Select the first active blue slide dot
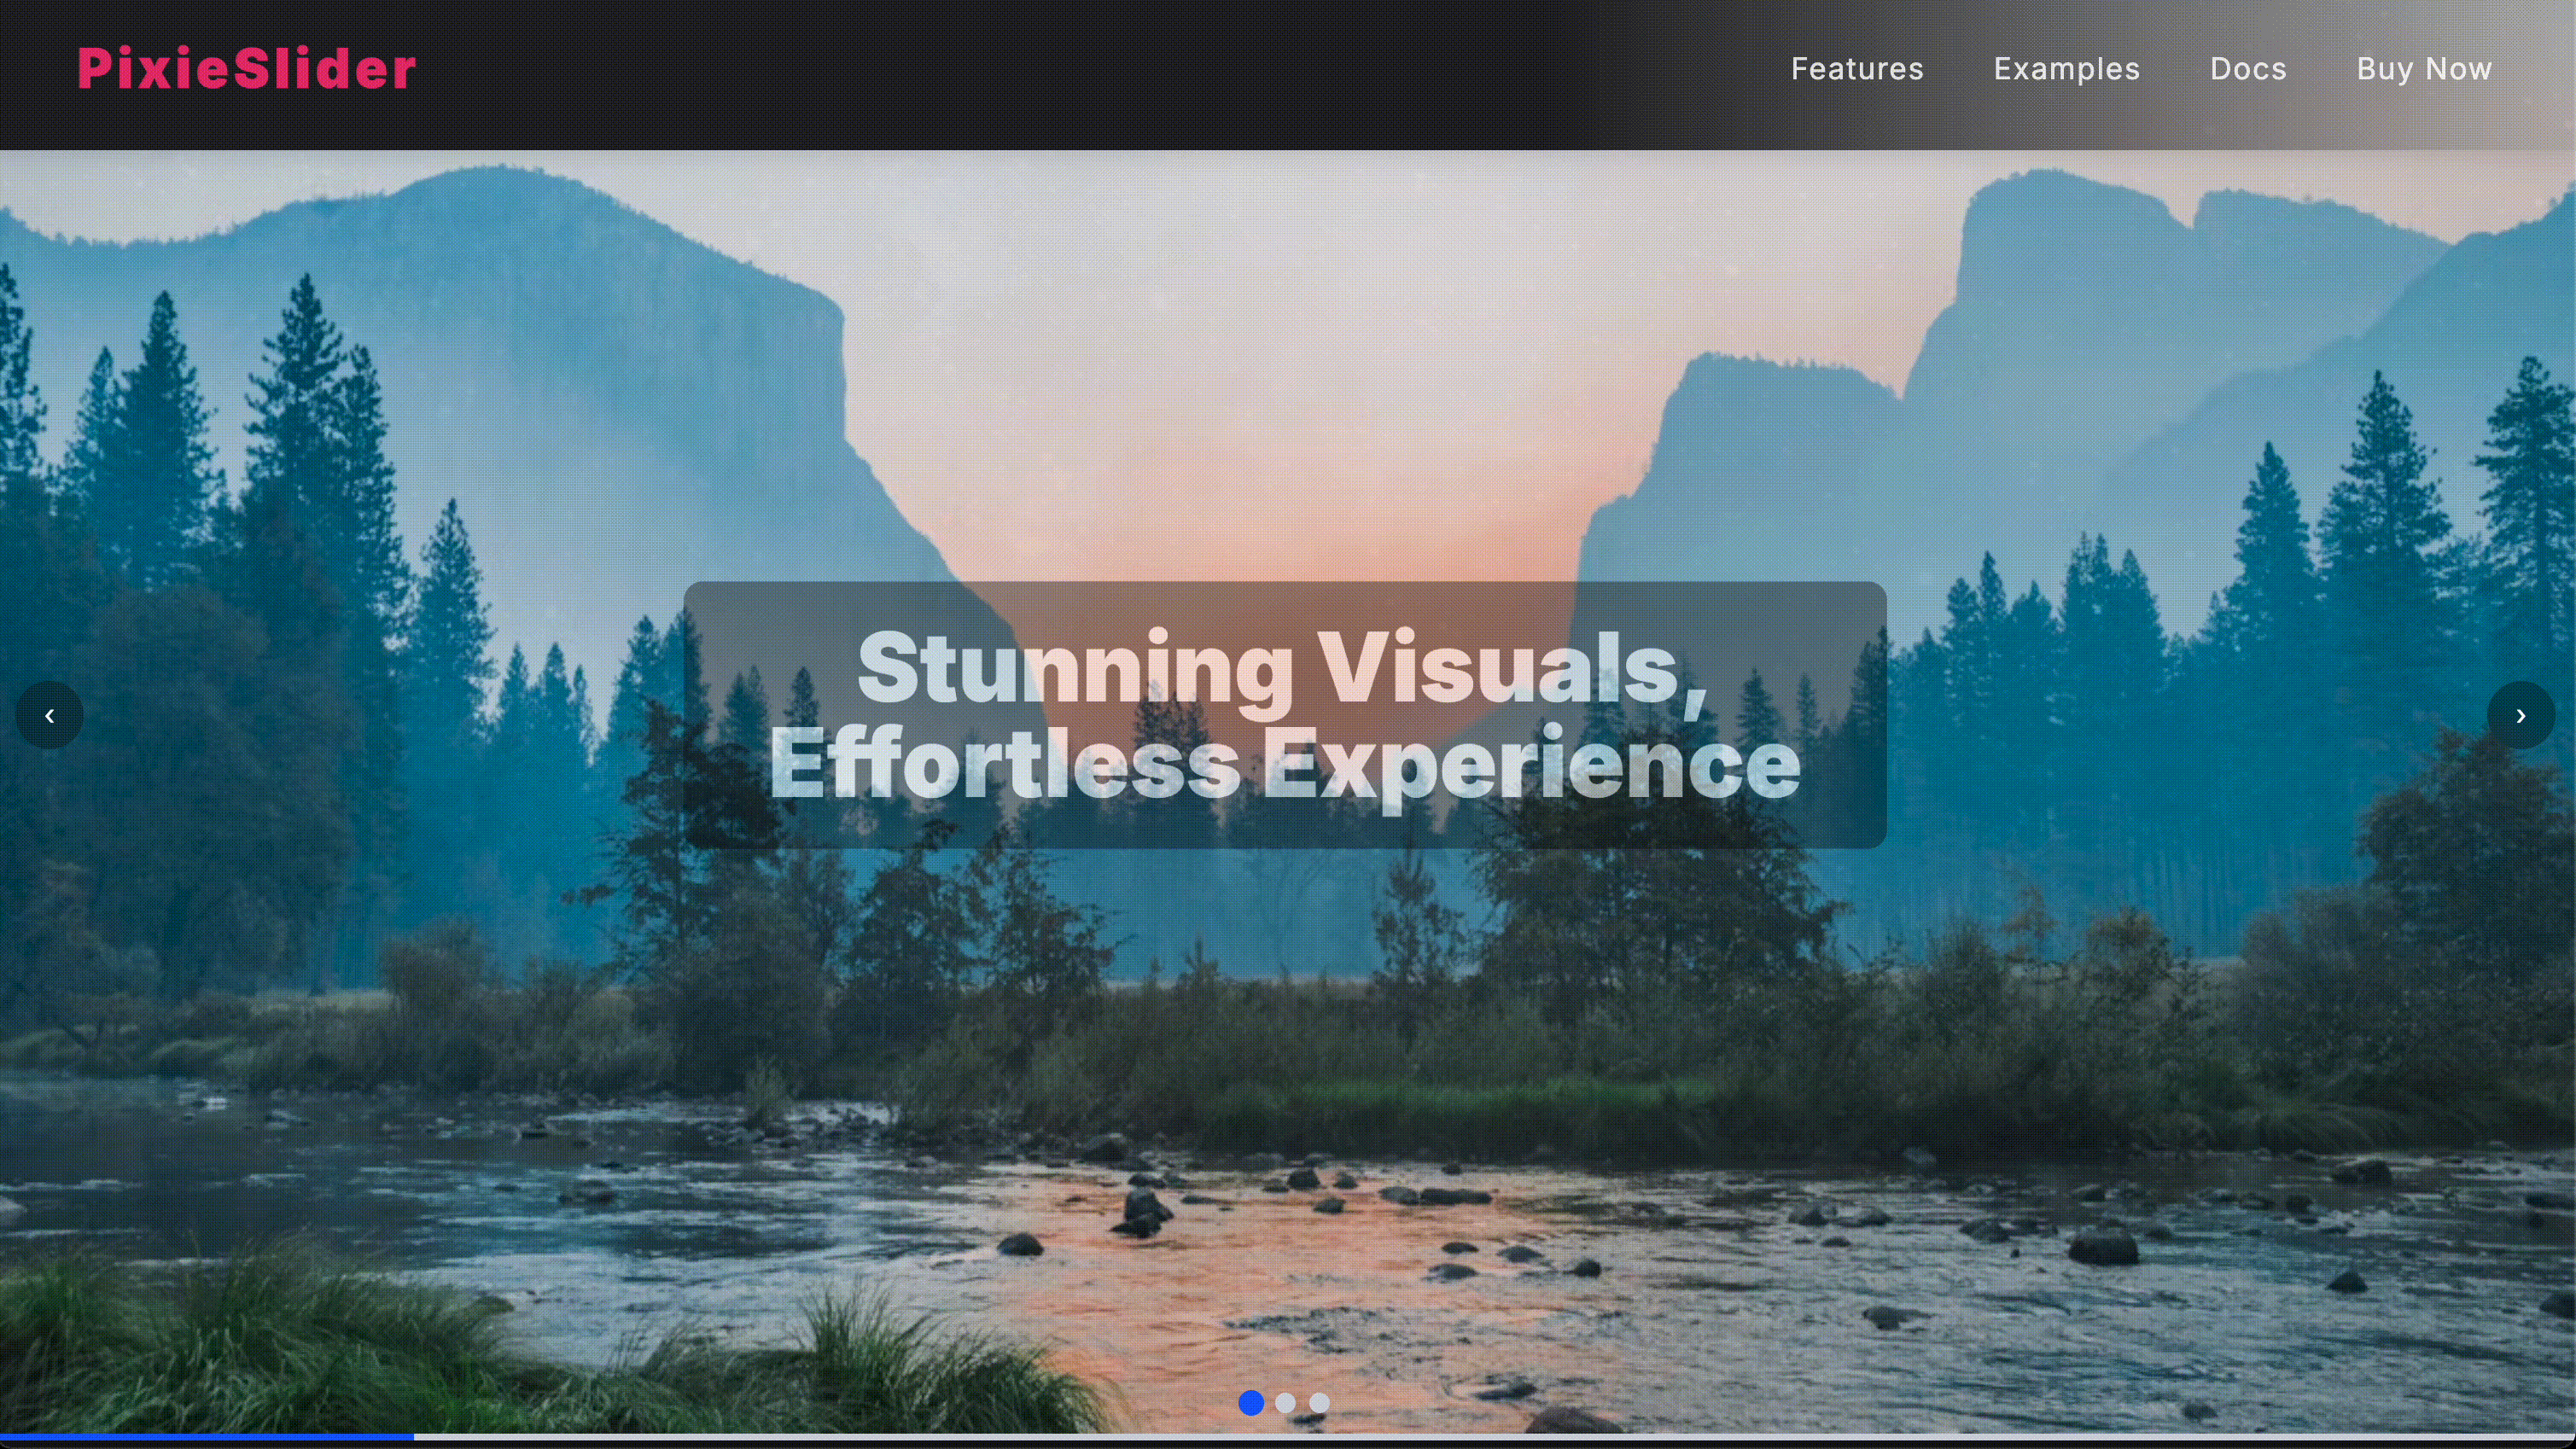Image resolution: width=2576 pixels, height=1449 pixels. point(1251,1403)
